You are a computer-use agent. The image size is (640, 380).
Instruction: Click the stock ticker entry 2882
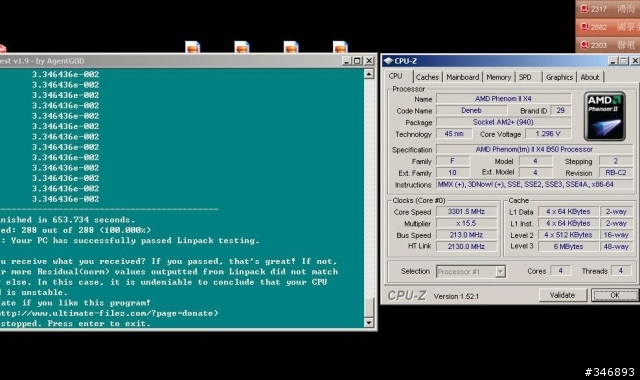coord(608,27)
